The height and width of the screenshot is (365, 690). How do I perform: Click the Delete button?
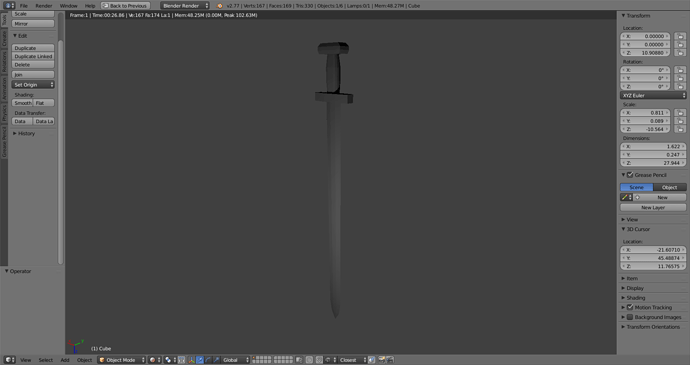pos(33,65)
